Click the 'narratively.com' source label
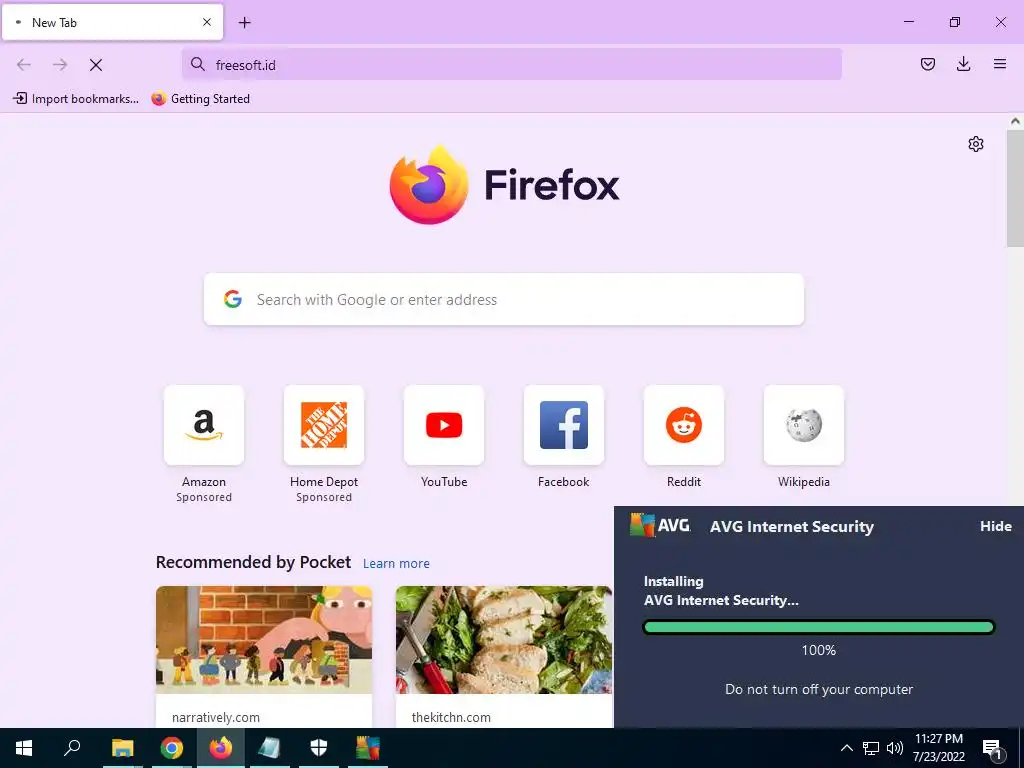The image size is (1024, 768). tap(216, 717)
